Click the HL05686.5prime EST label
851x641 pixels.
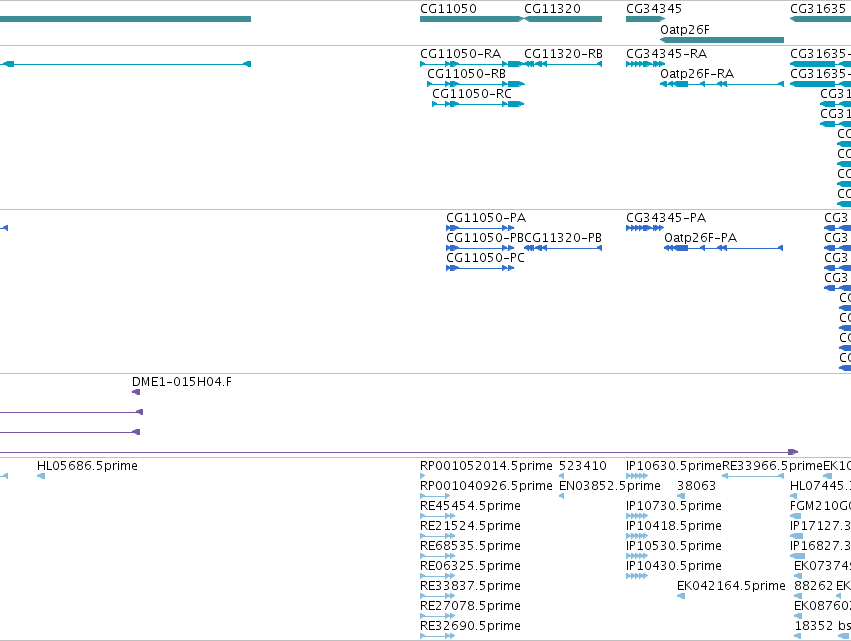pos(87,466)
